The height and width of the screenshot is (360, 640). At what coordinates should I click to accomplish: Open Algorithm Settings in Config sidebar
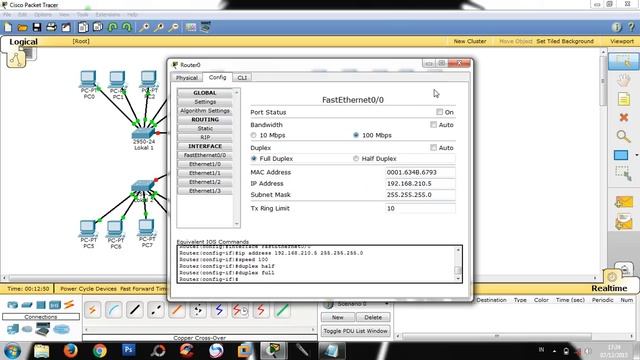pos(205,111)
